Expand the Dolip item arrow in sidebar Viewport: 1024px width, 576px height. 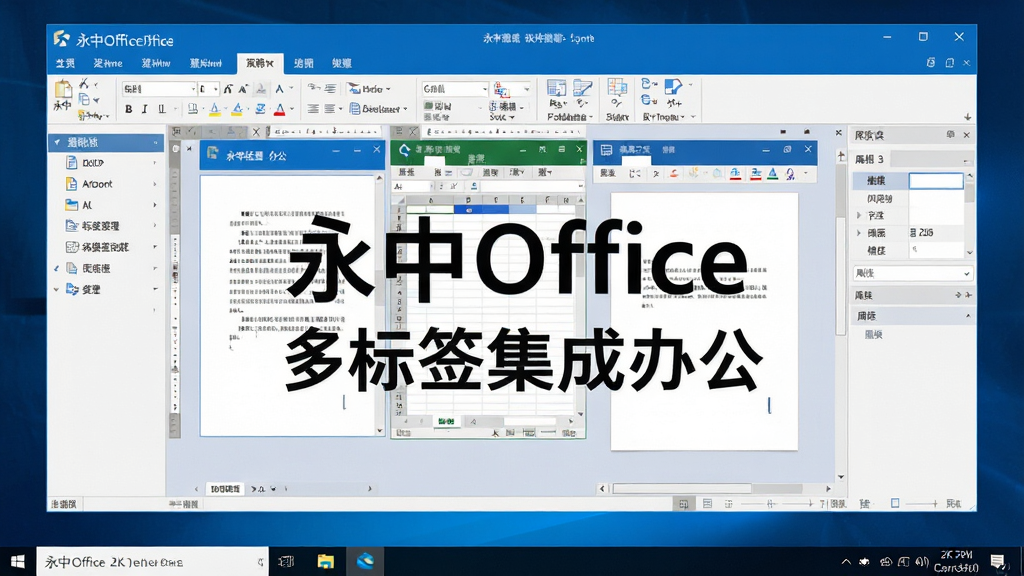pos(155,163)
